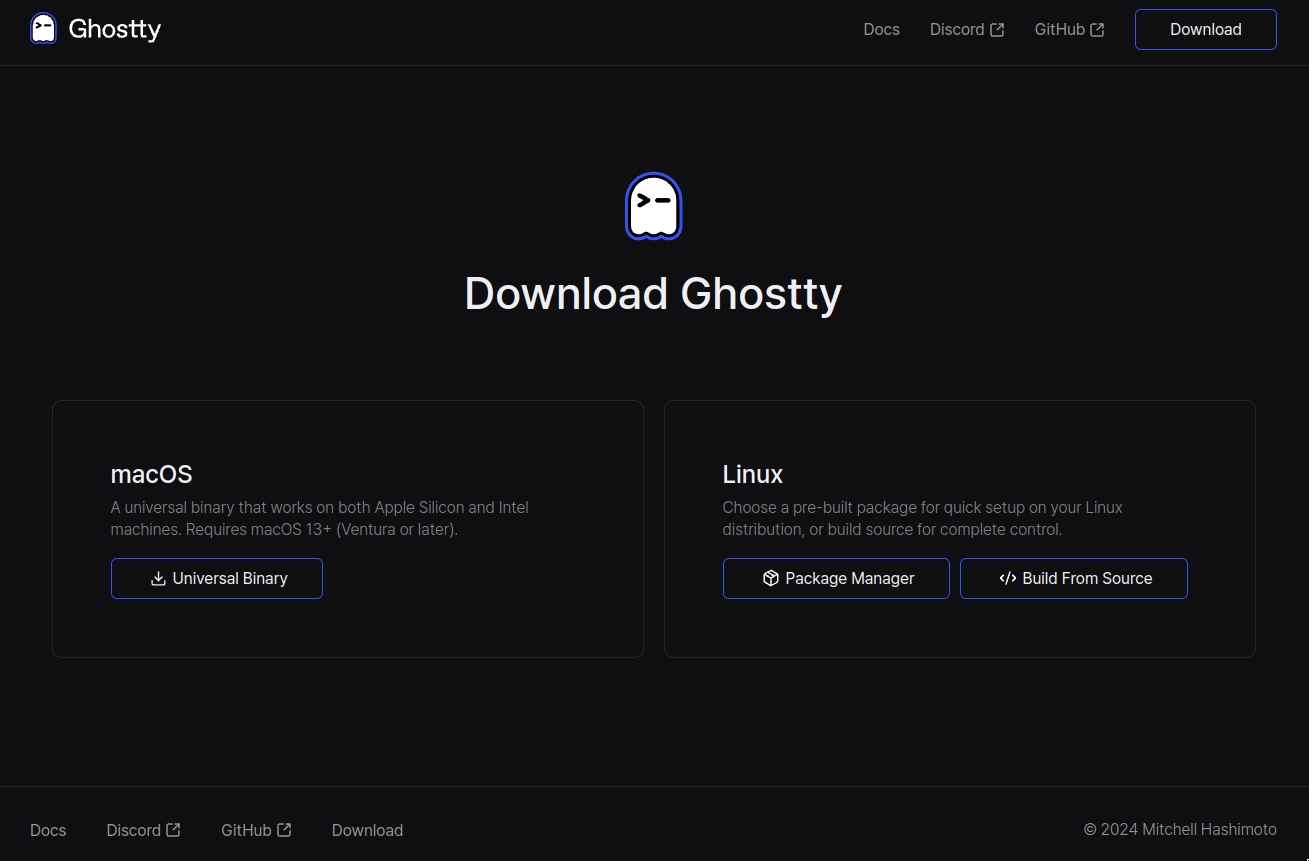
Task: Click the Linux card title
Action: (753, 474)
